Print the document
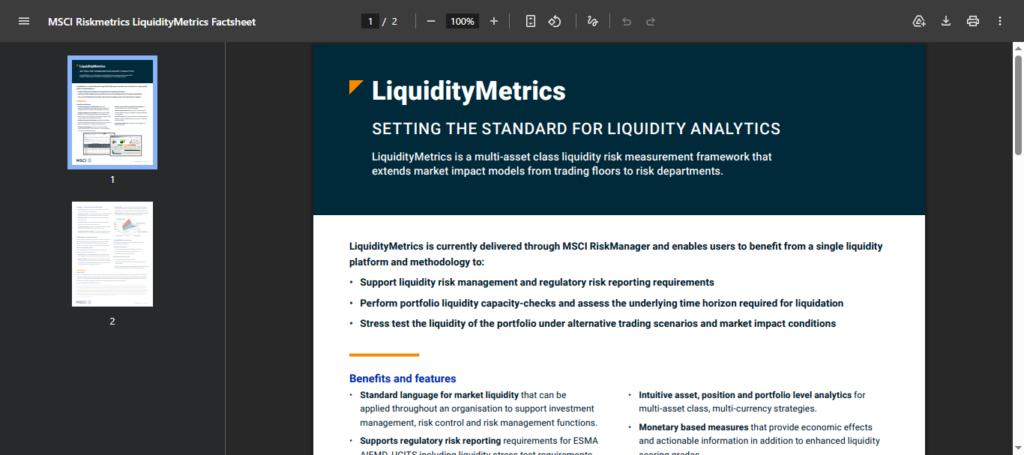 coord(973,21)
